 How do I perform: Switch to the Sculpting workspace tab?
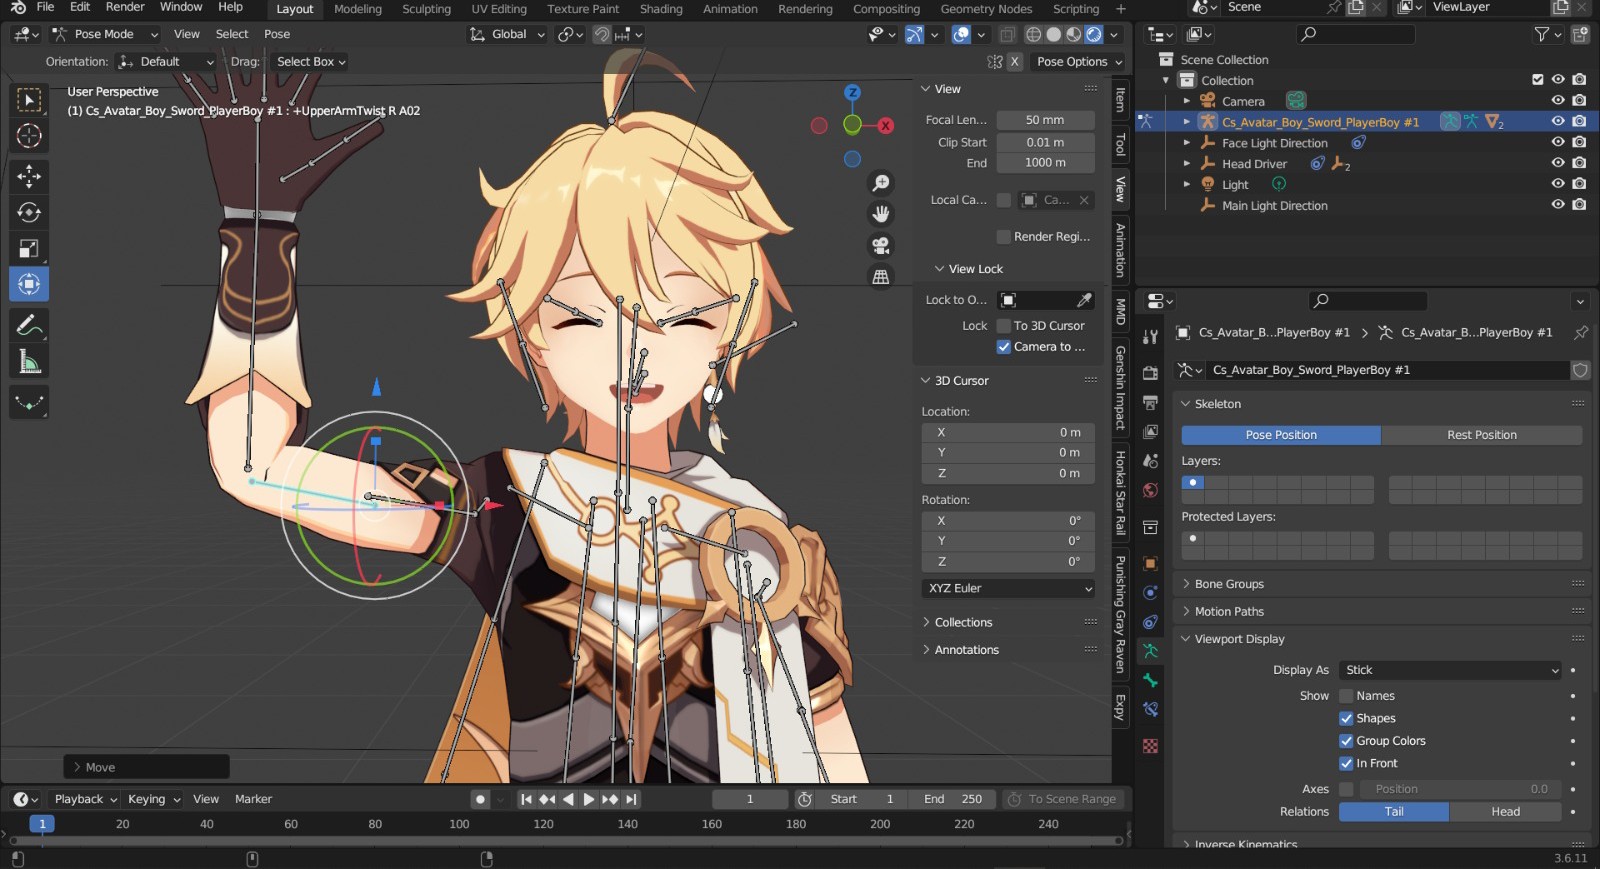click(426, 9)
